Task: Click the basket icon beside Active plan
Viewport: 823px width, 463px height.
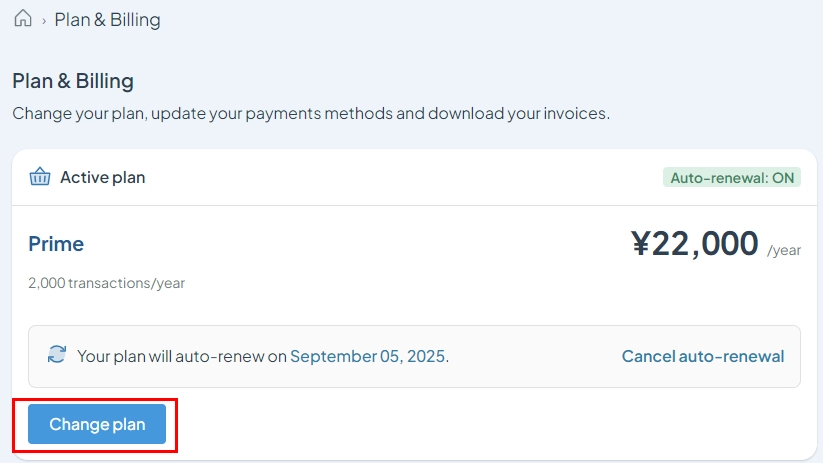Action: pyautogui.click(x=40, y=177)
